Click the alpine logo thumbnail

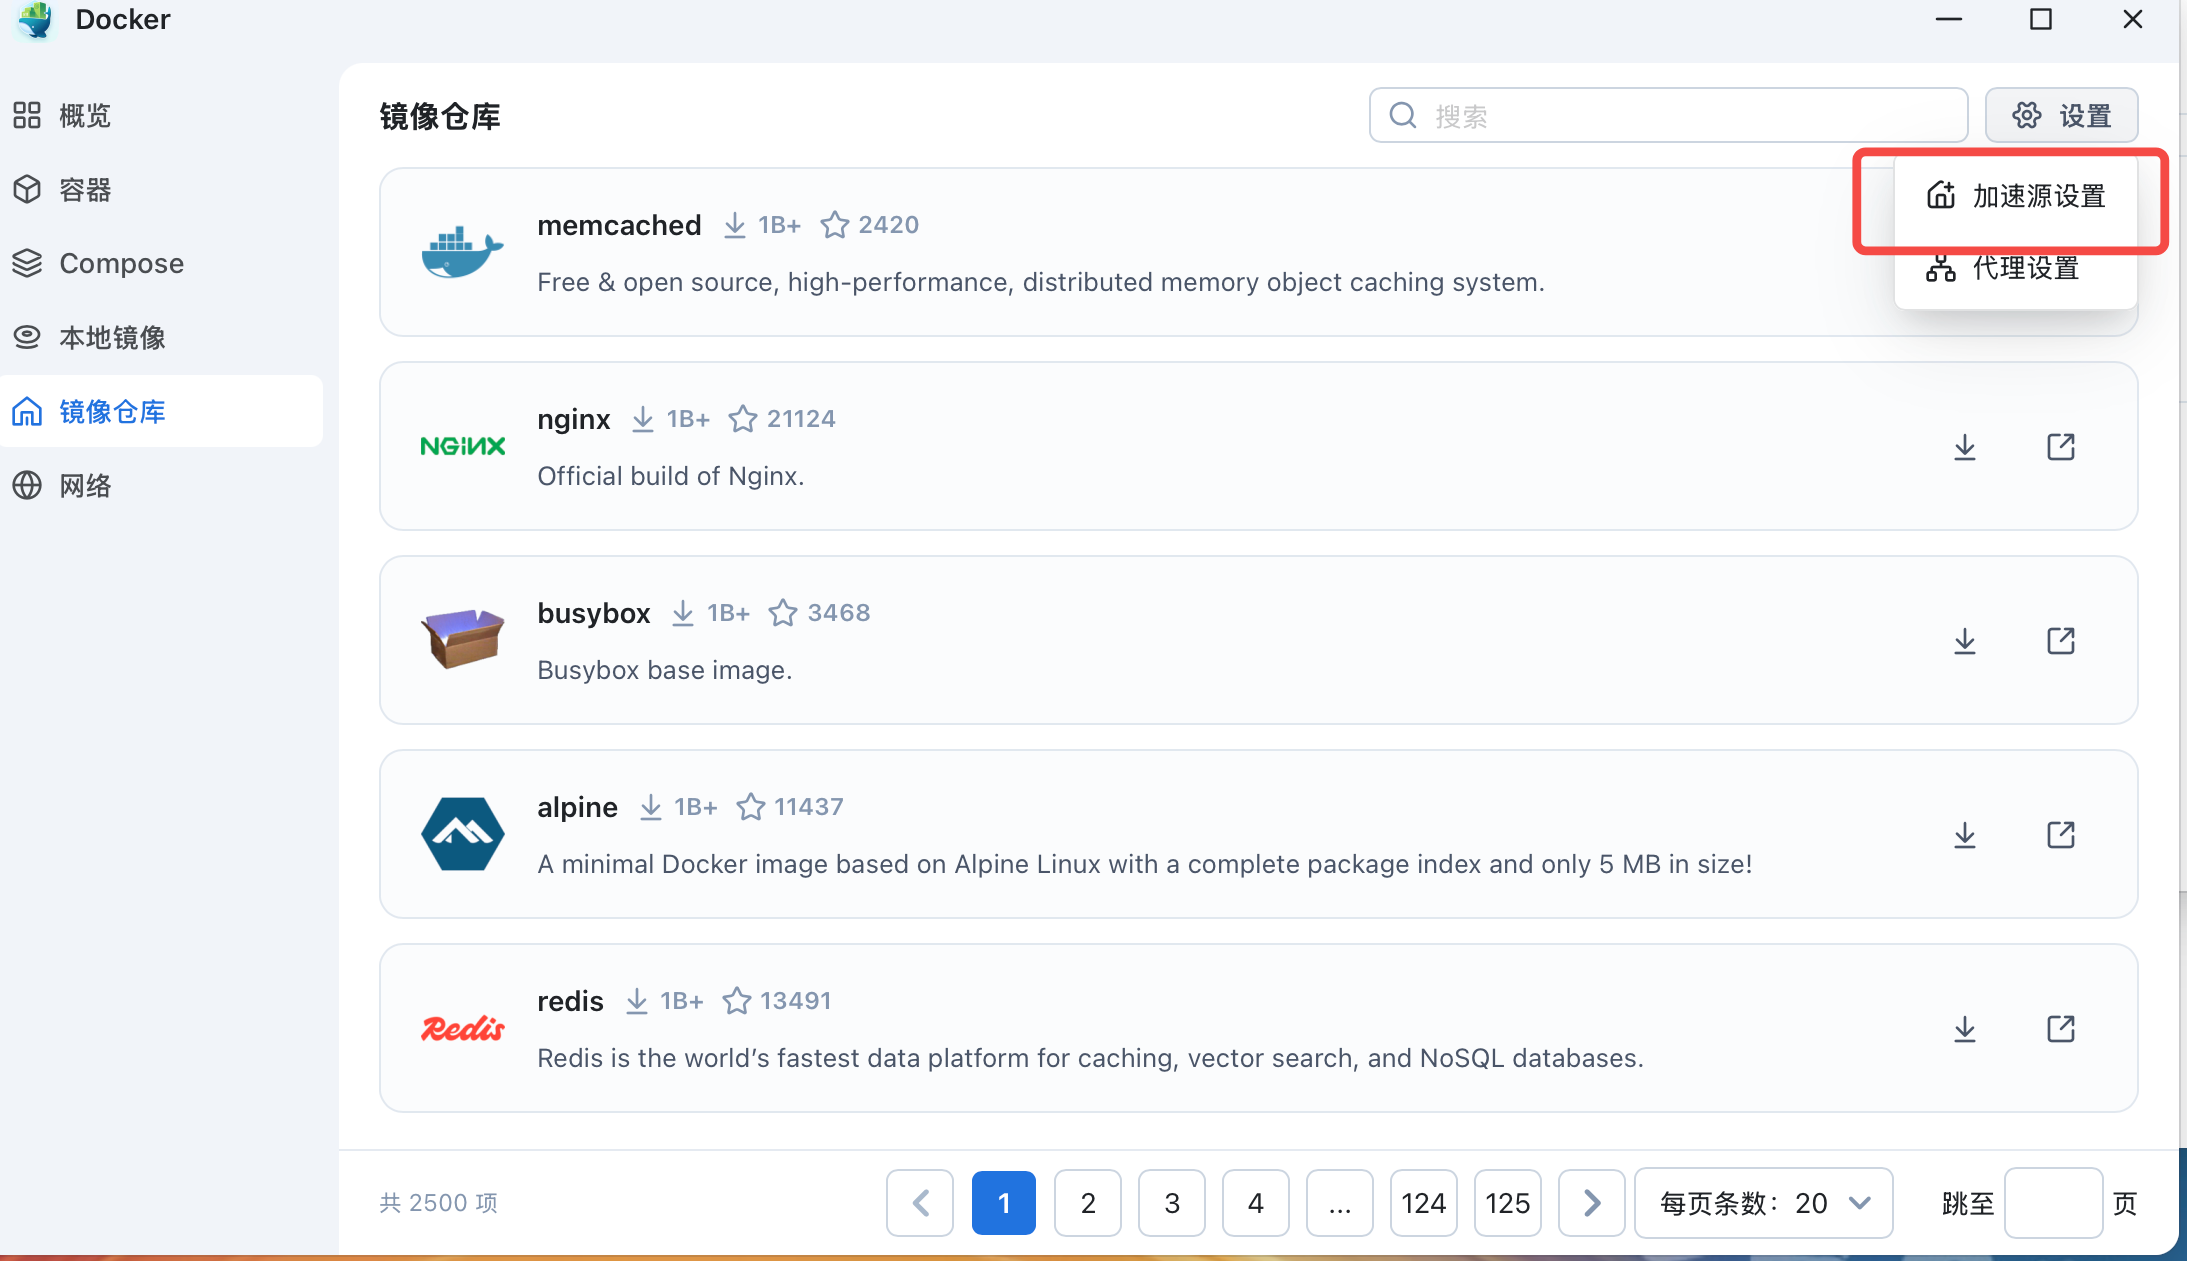click(462, 834)
